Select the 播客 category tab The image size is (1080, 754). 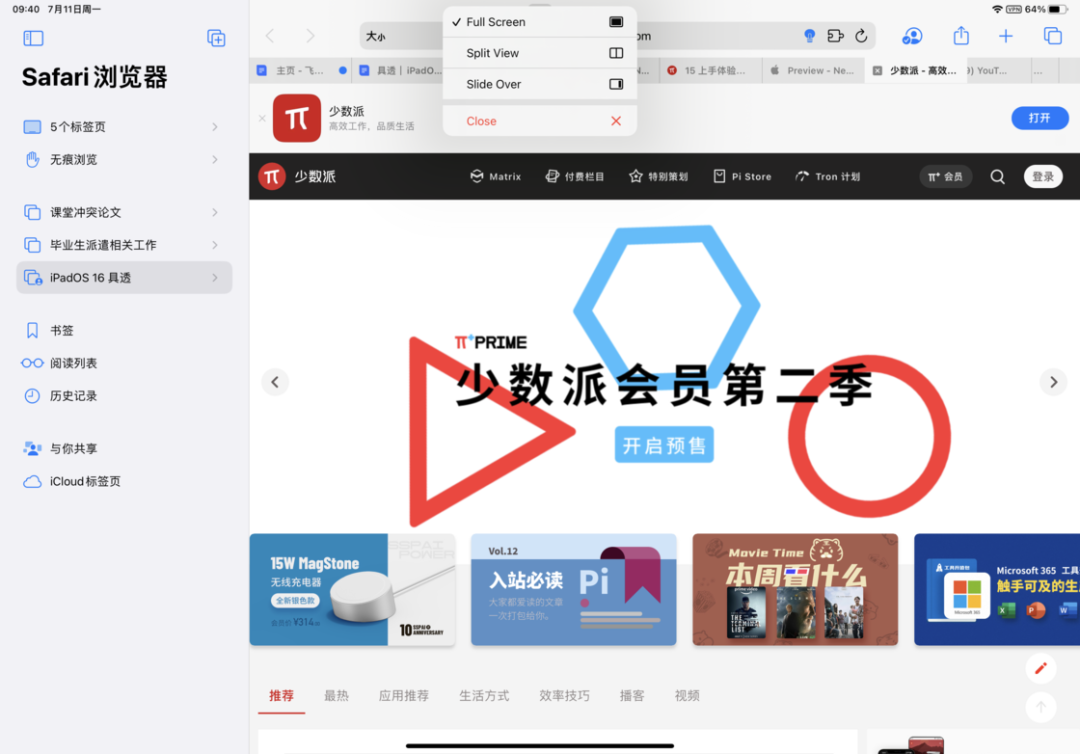632,695
